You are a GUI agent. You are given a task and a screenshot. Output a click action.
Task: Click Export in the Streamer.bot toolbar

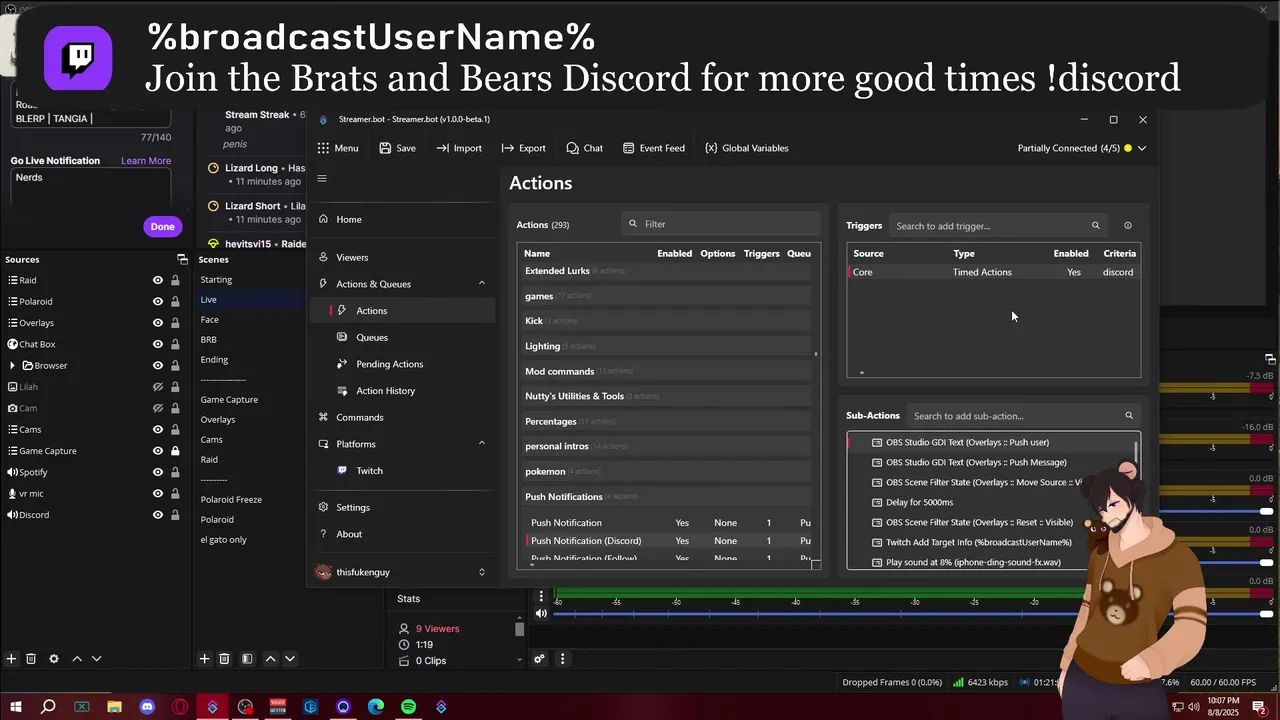point(523,148)
